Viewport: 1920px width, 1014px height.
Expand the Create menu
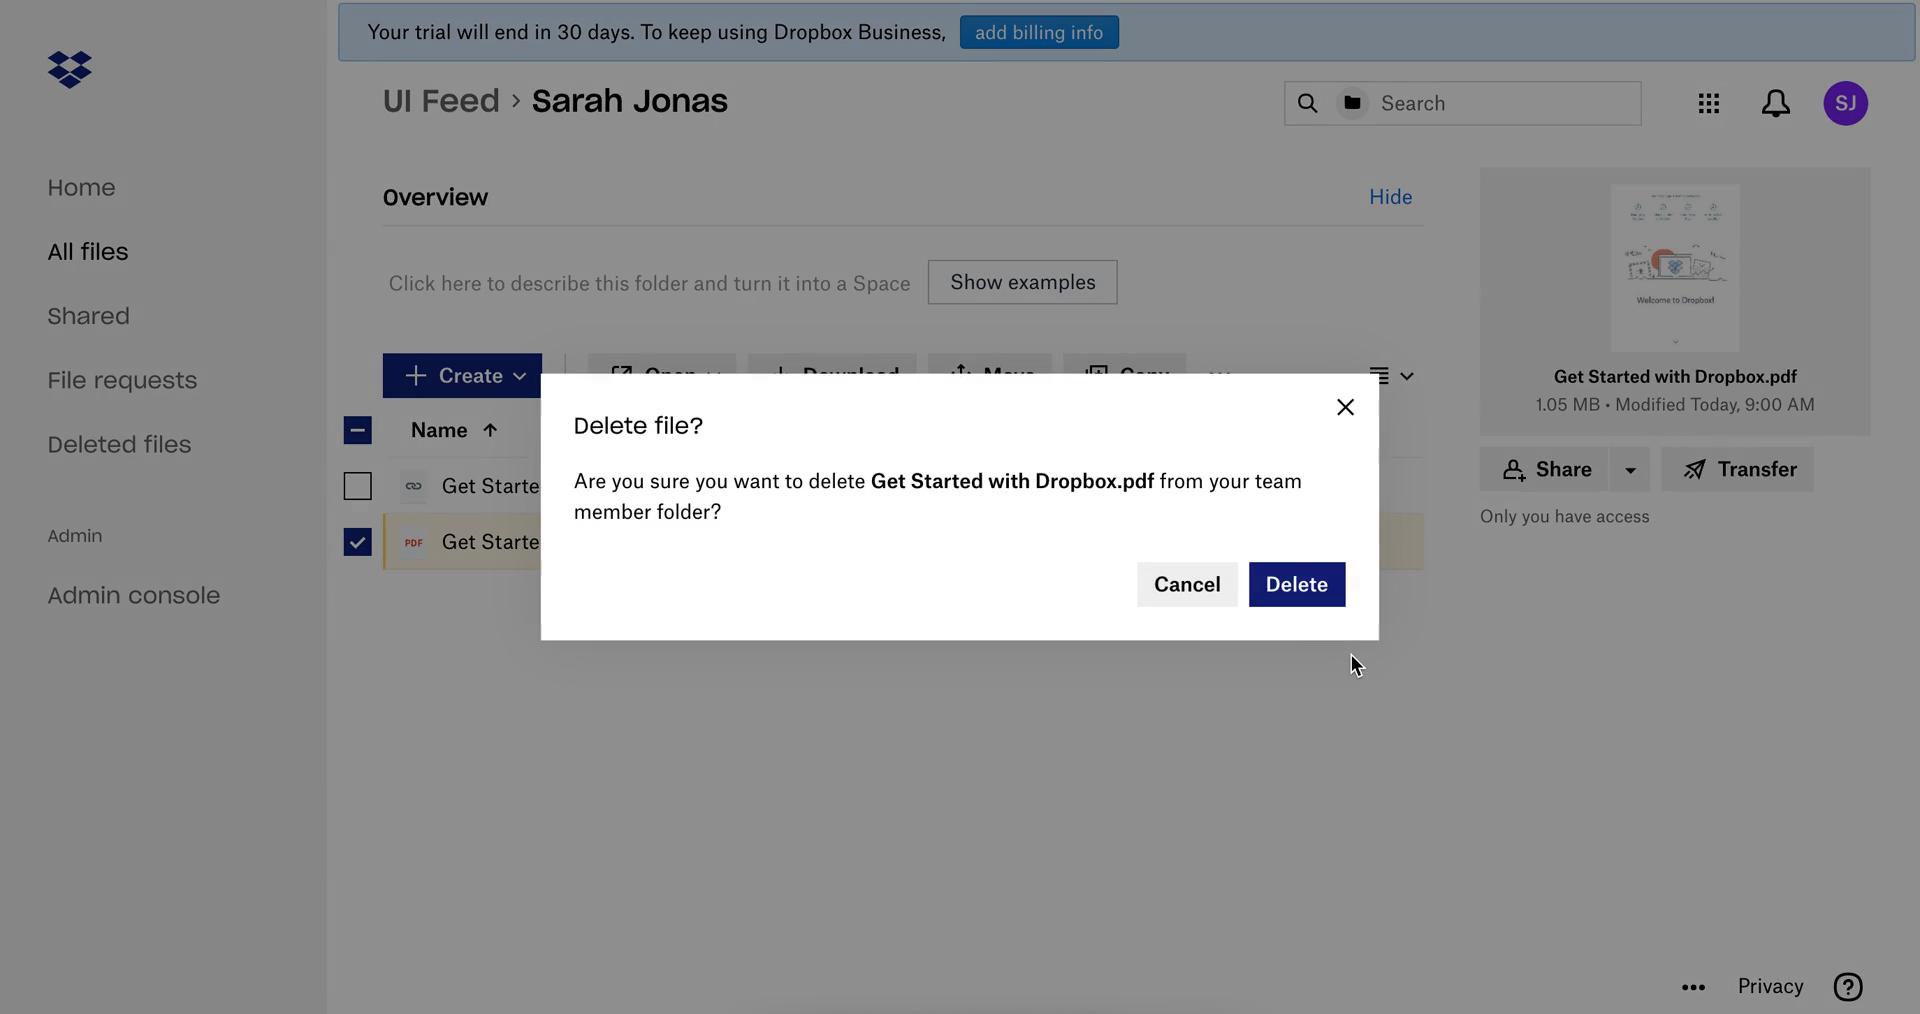coord(463,376)
